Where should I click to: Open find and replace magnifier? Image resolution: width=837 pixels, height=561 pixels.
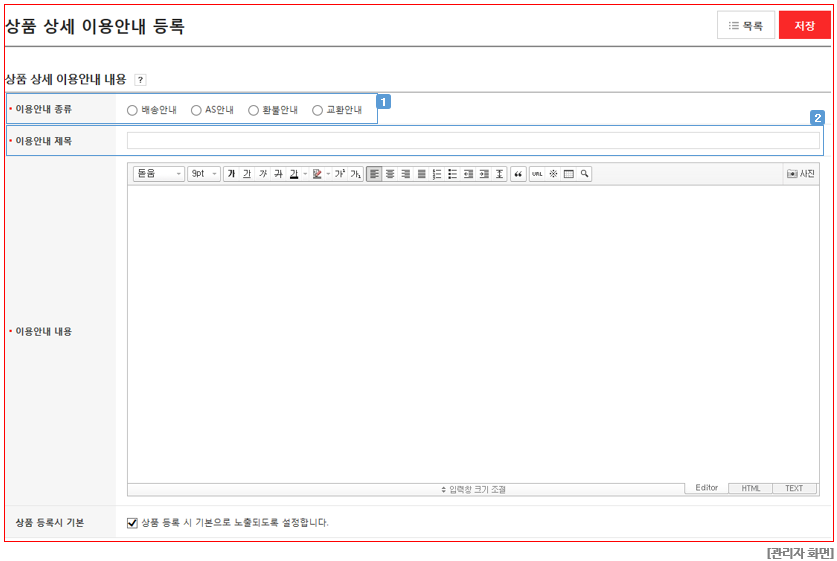tap(584, 174)
